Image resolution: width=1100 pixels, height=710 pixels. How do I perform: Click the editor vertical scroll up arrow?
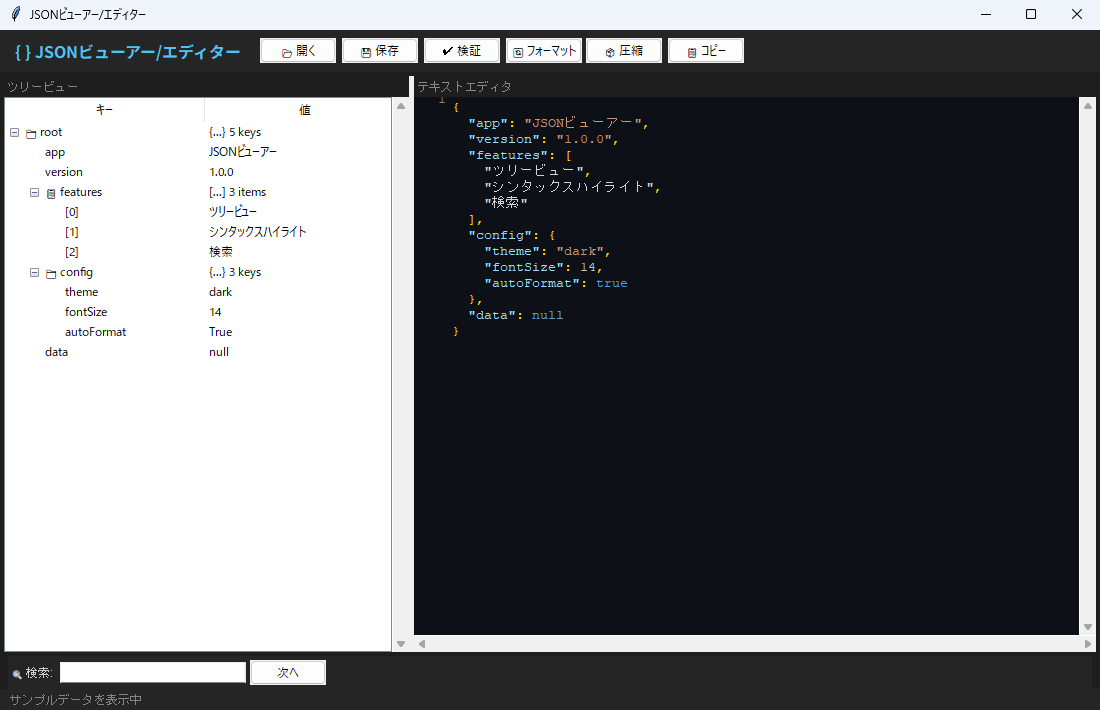1088,106
